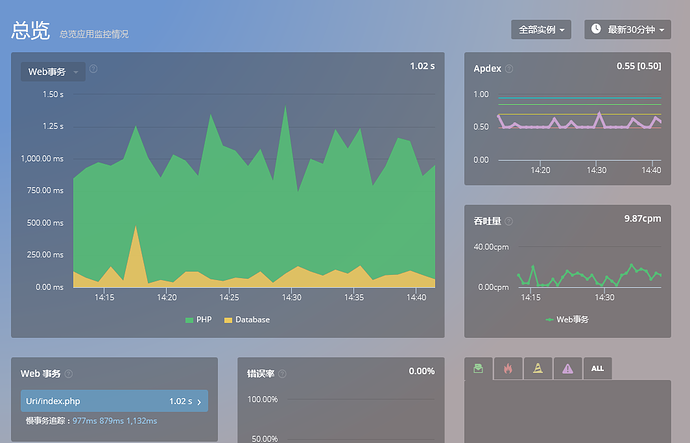Viewport: 690px width, 443px height.
Task: Click help icon next to Apdex title
Action: click(x=509, y=69)
